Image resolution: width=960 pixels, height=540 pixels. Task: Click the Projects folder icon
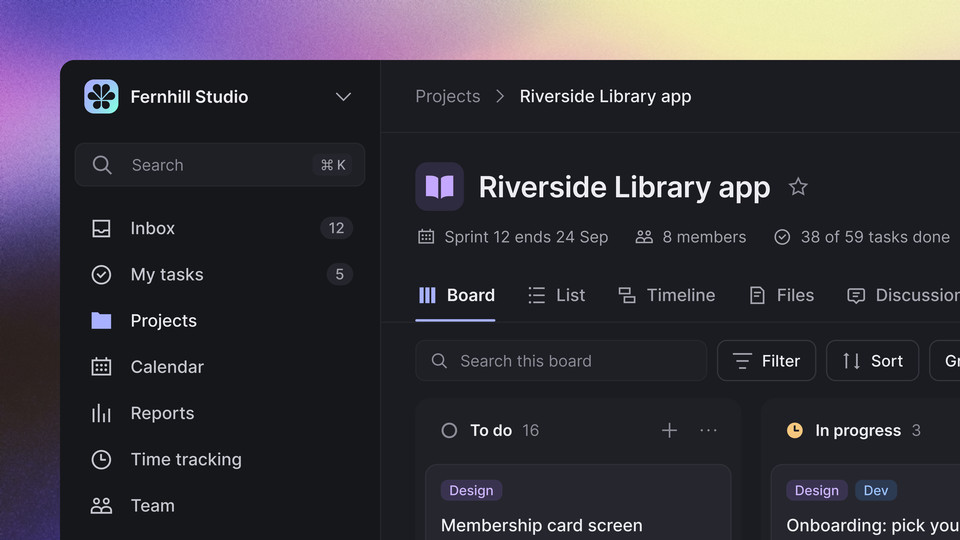[101, 321]
